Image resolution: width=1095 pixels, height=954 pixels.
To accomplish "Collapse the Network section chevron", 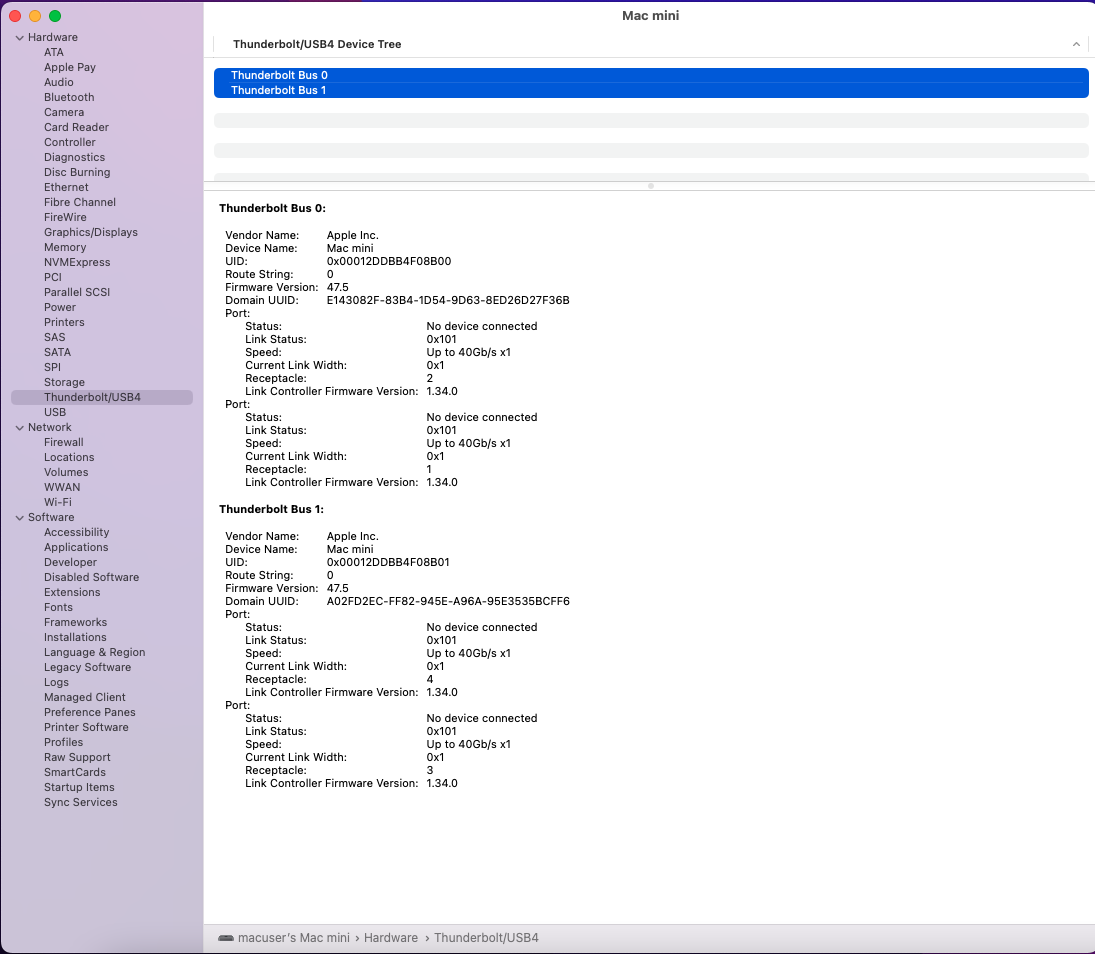I will click(x=20, y=427).
